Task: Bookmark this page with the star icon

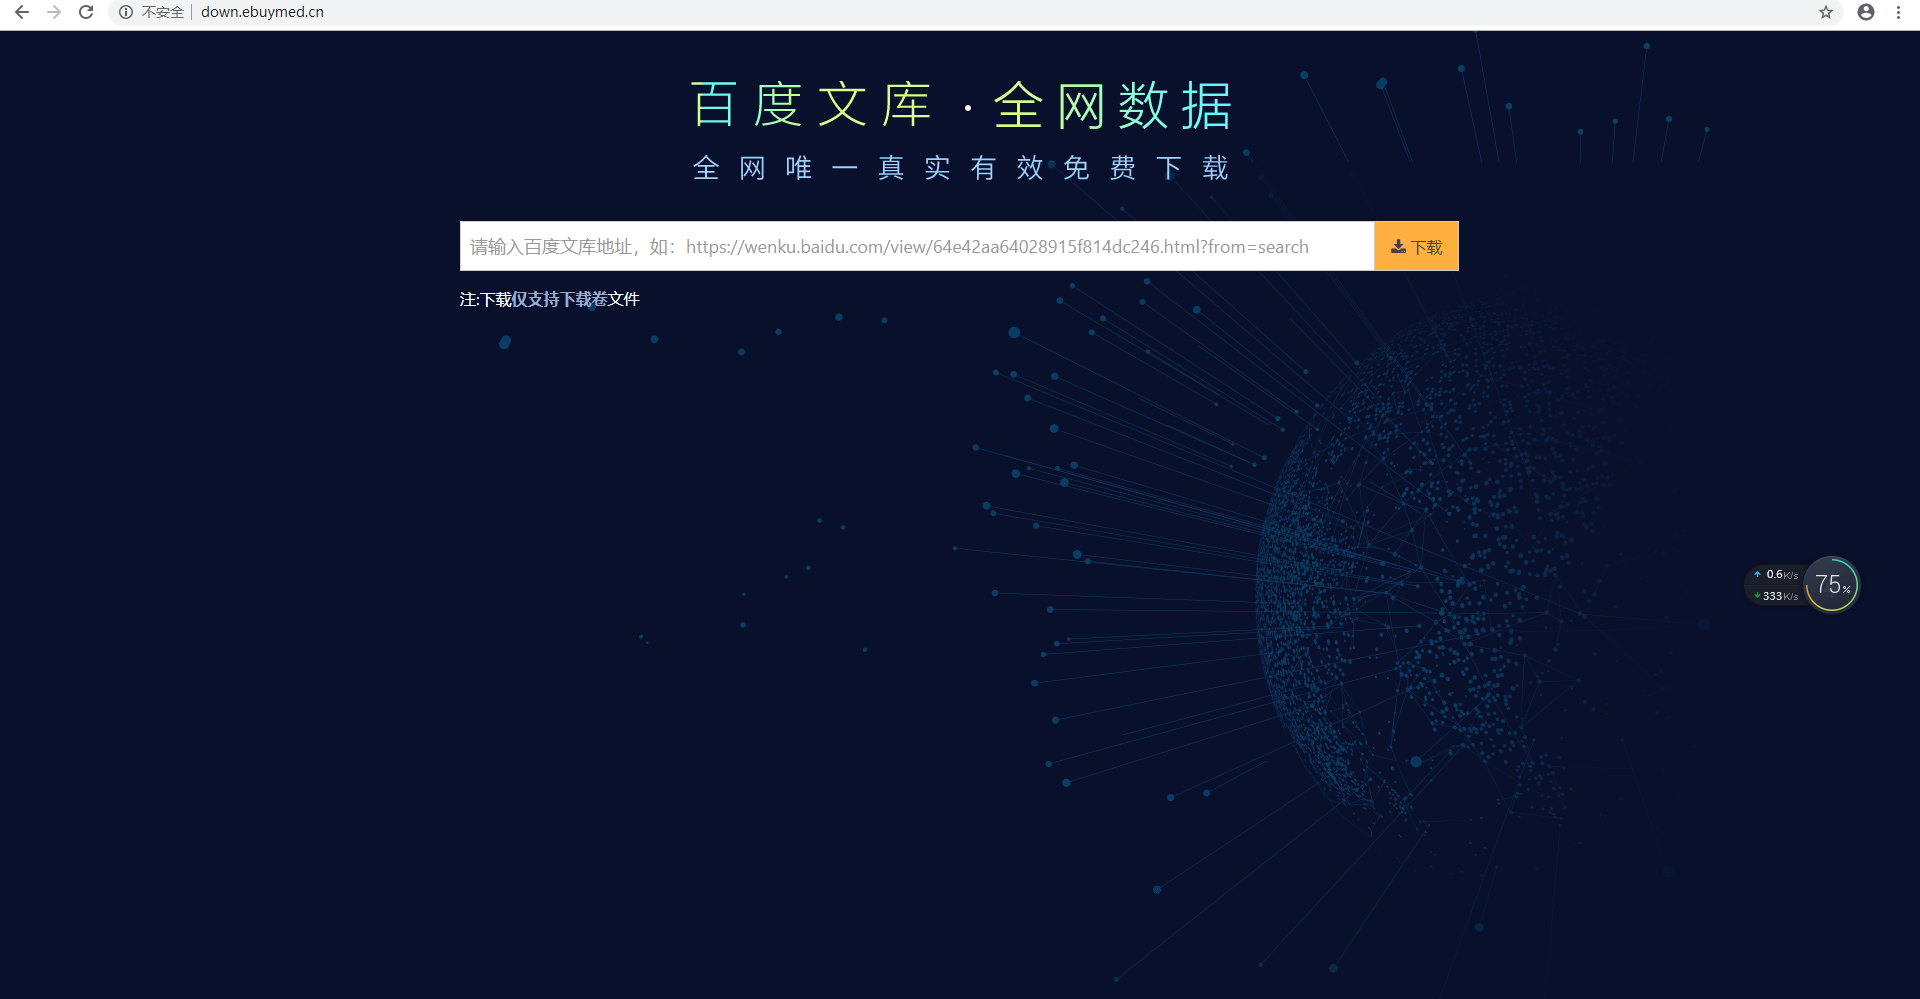Action: [1826, 12]
